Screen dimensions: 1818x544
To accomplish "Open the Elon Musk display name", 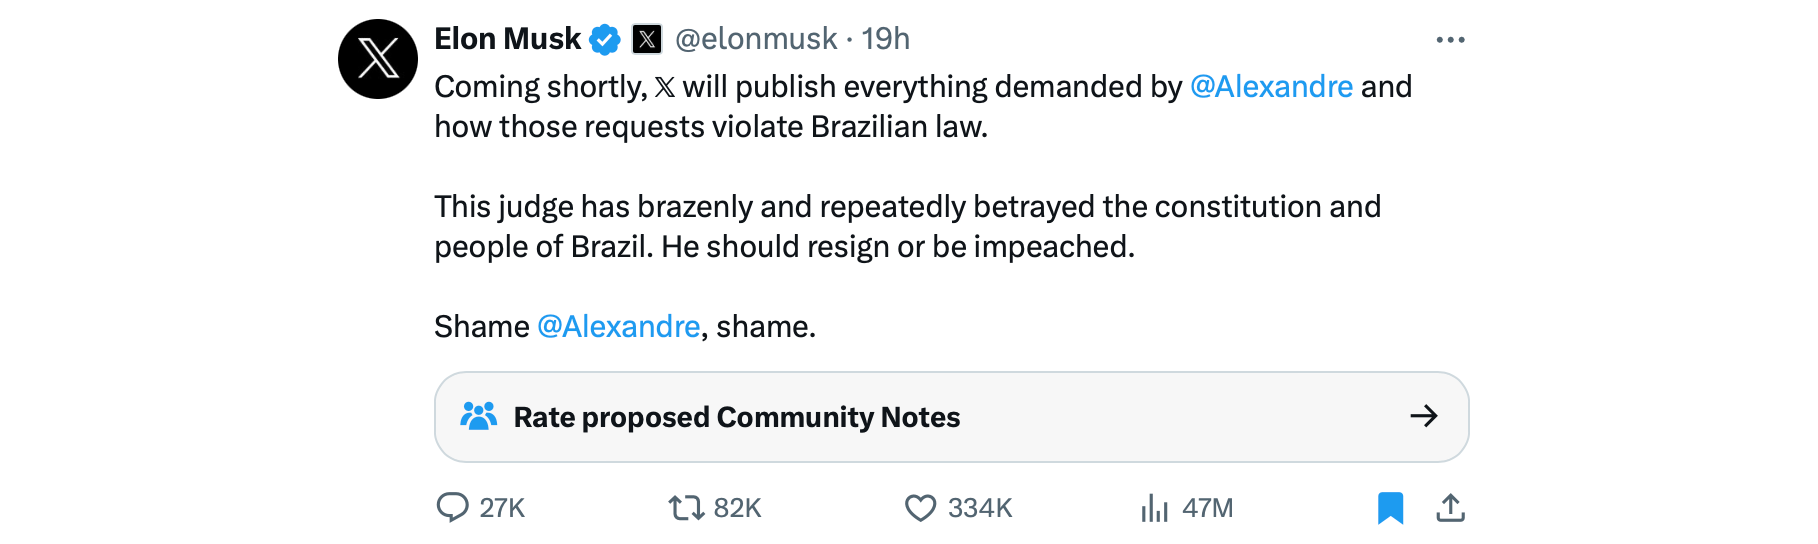I will (507, 39).
